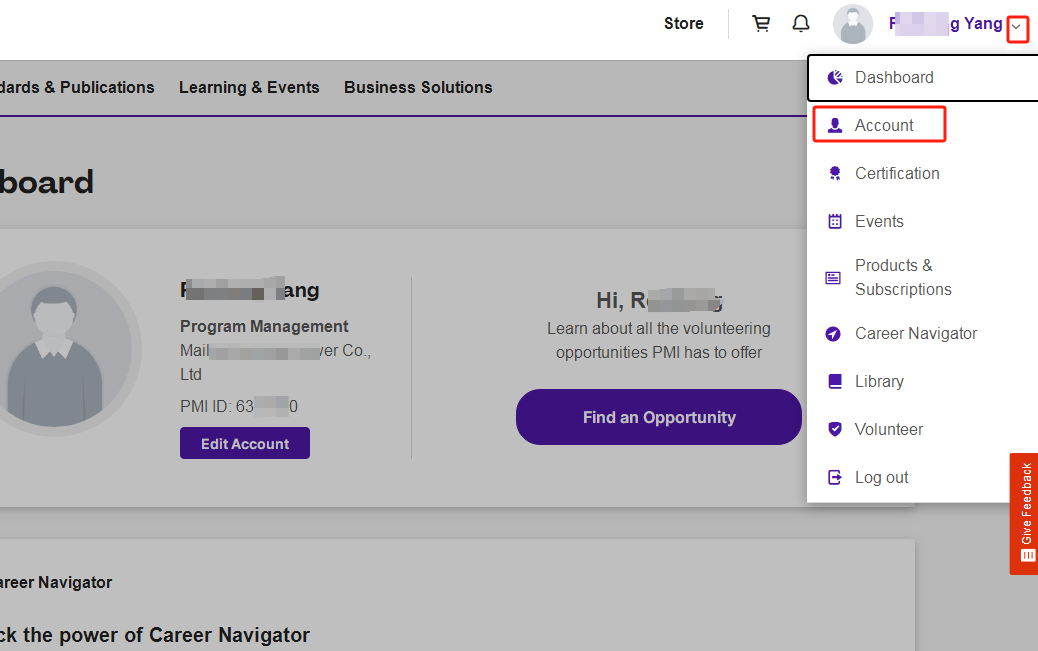The image size is (1038, 651).
Task: Click the Library book icon
Action: point(835,382)
